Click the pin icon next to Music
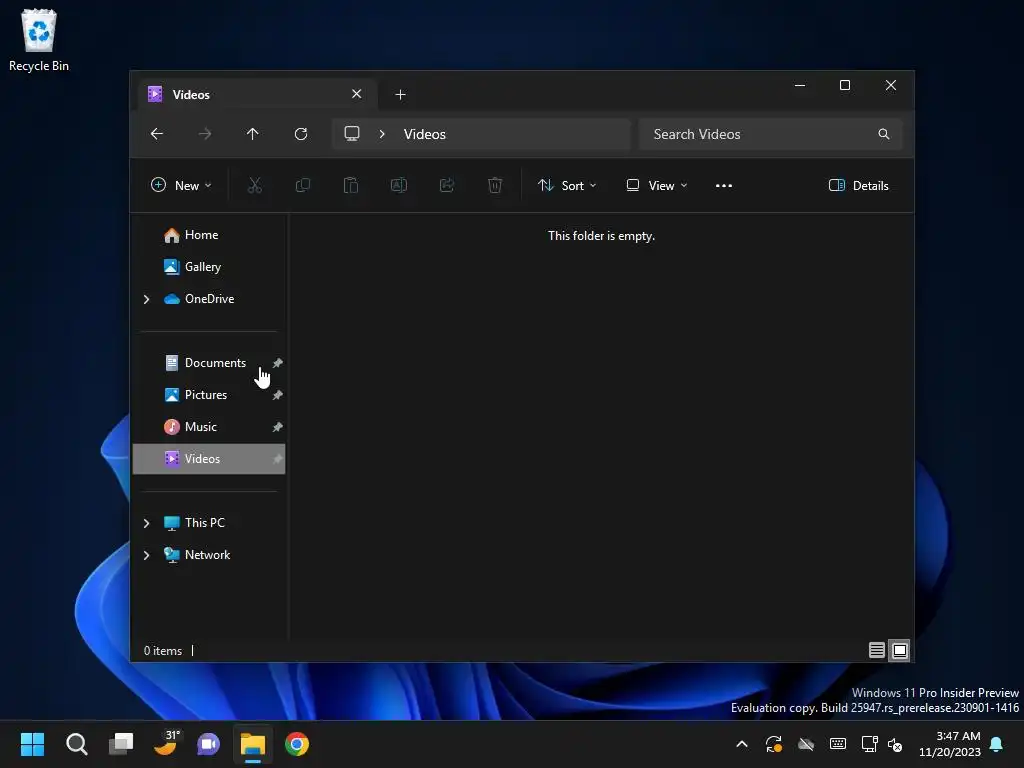This screenshot has width=1024, height=768. point(278,427)
